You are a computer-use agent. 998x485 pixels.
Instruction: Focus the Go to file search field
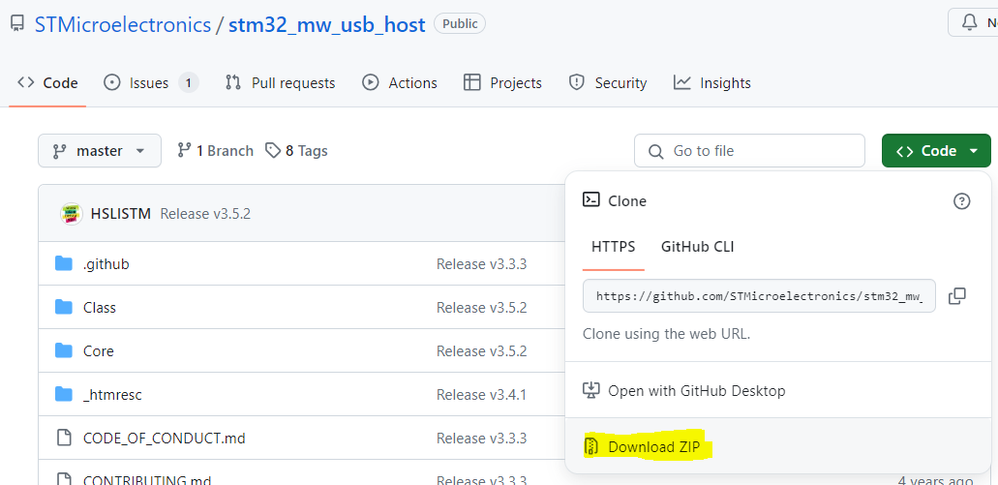coord(749,151)
